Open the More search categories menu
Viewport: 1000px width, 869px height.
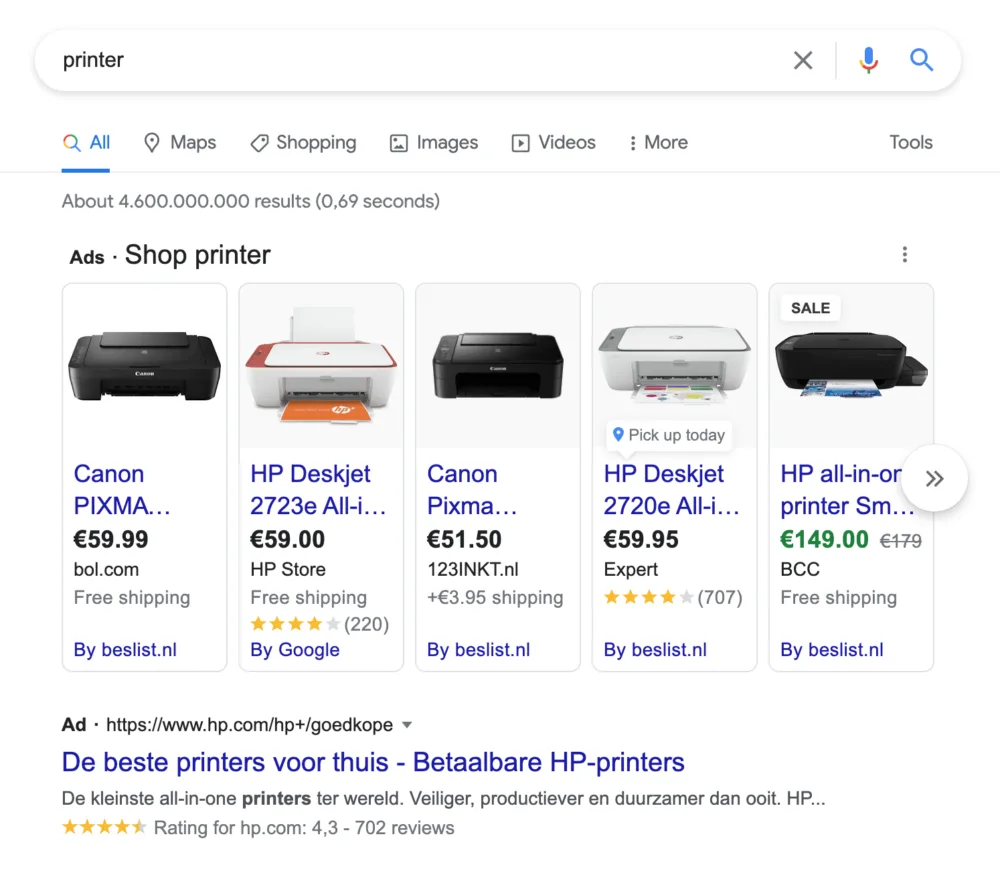tap(658, 143)
